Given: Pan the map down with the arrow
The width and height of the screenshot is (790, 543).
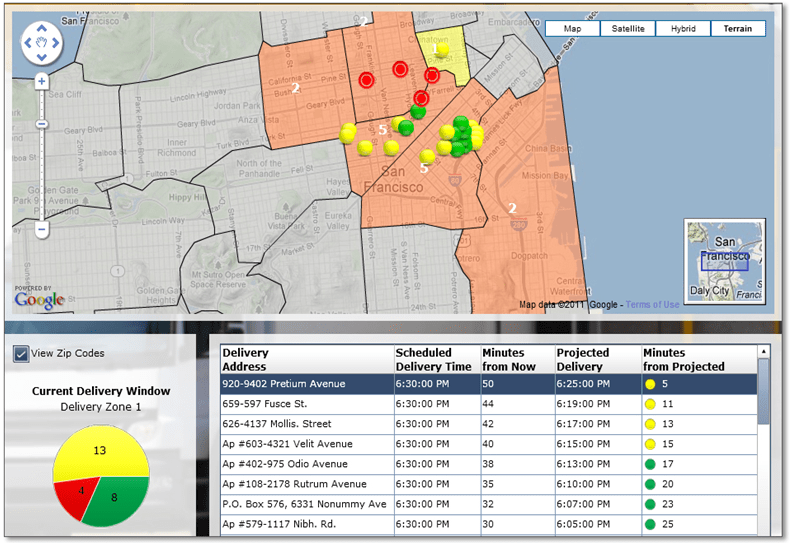Looking at the screenshot, I should pyautogui.click(x=42, y=57).
